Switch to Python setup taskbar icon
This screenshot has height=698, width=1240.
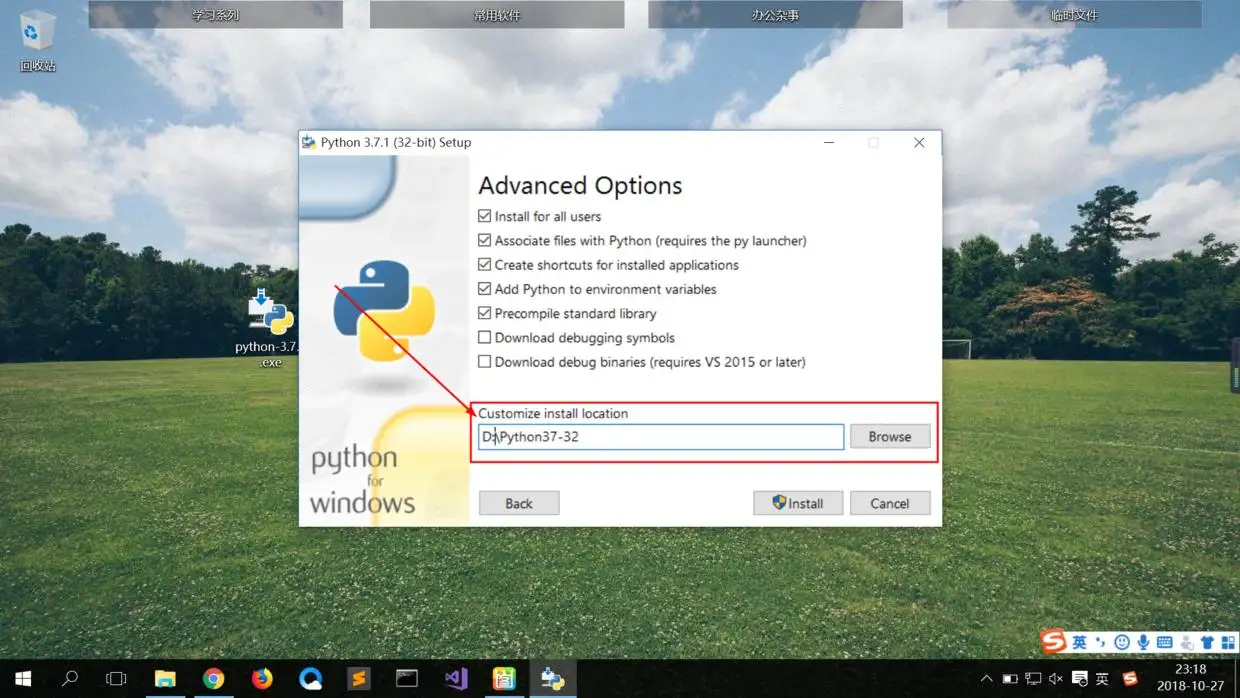click(x=552, y=679)
